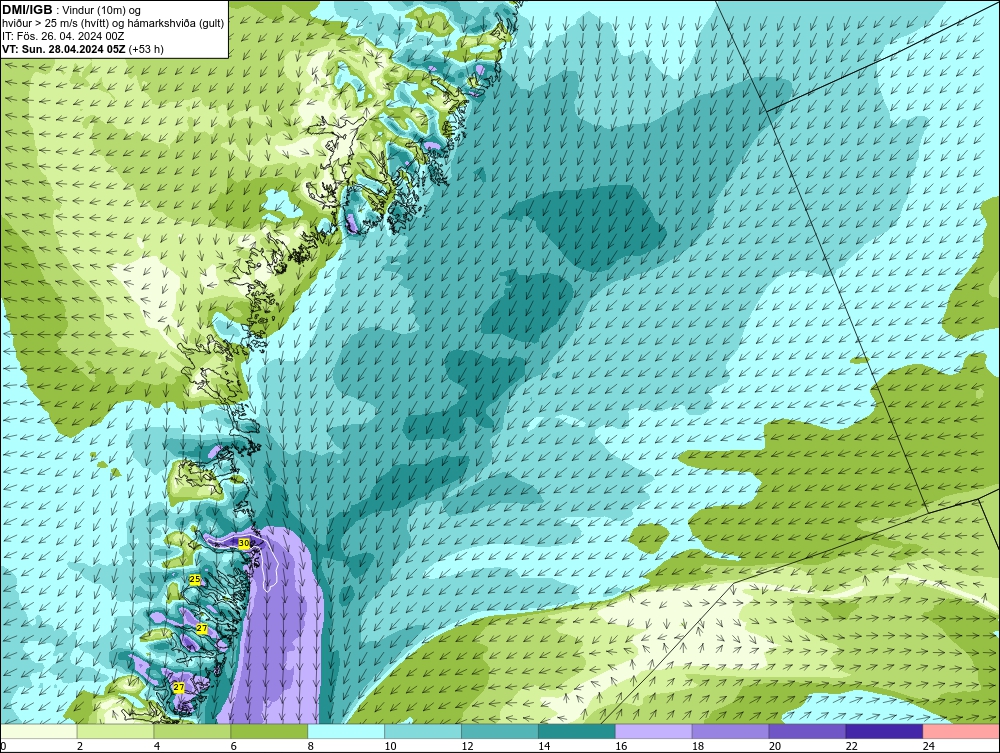Viewport: 1000px width, 753px height.
Task: Click the legend scale value 6
Action: [x=233, y=746]
